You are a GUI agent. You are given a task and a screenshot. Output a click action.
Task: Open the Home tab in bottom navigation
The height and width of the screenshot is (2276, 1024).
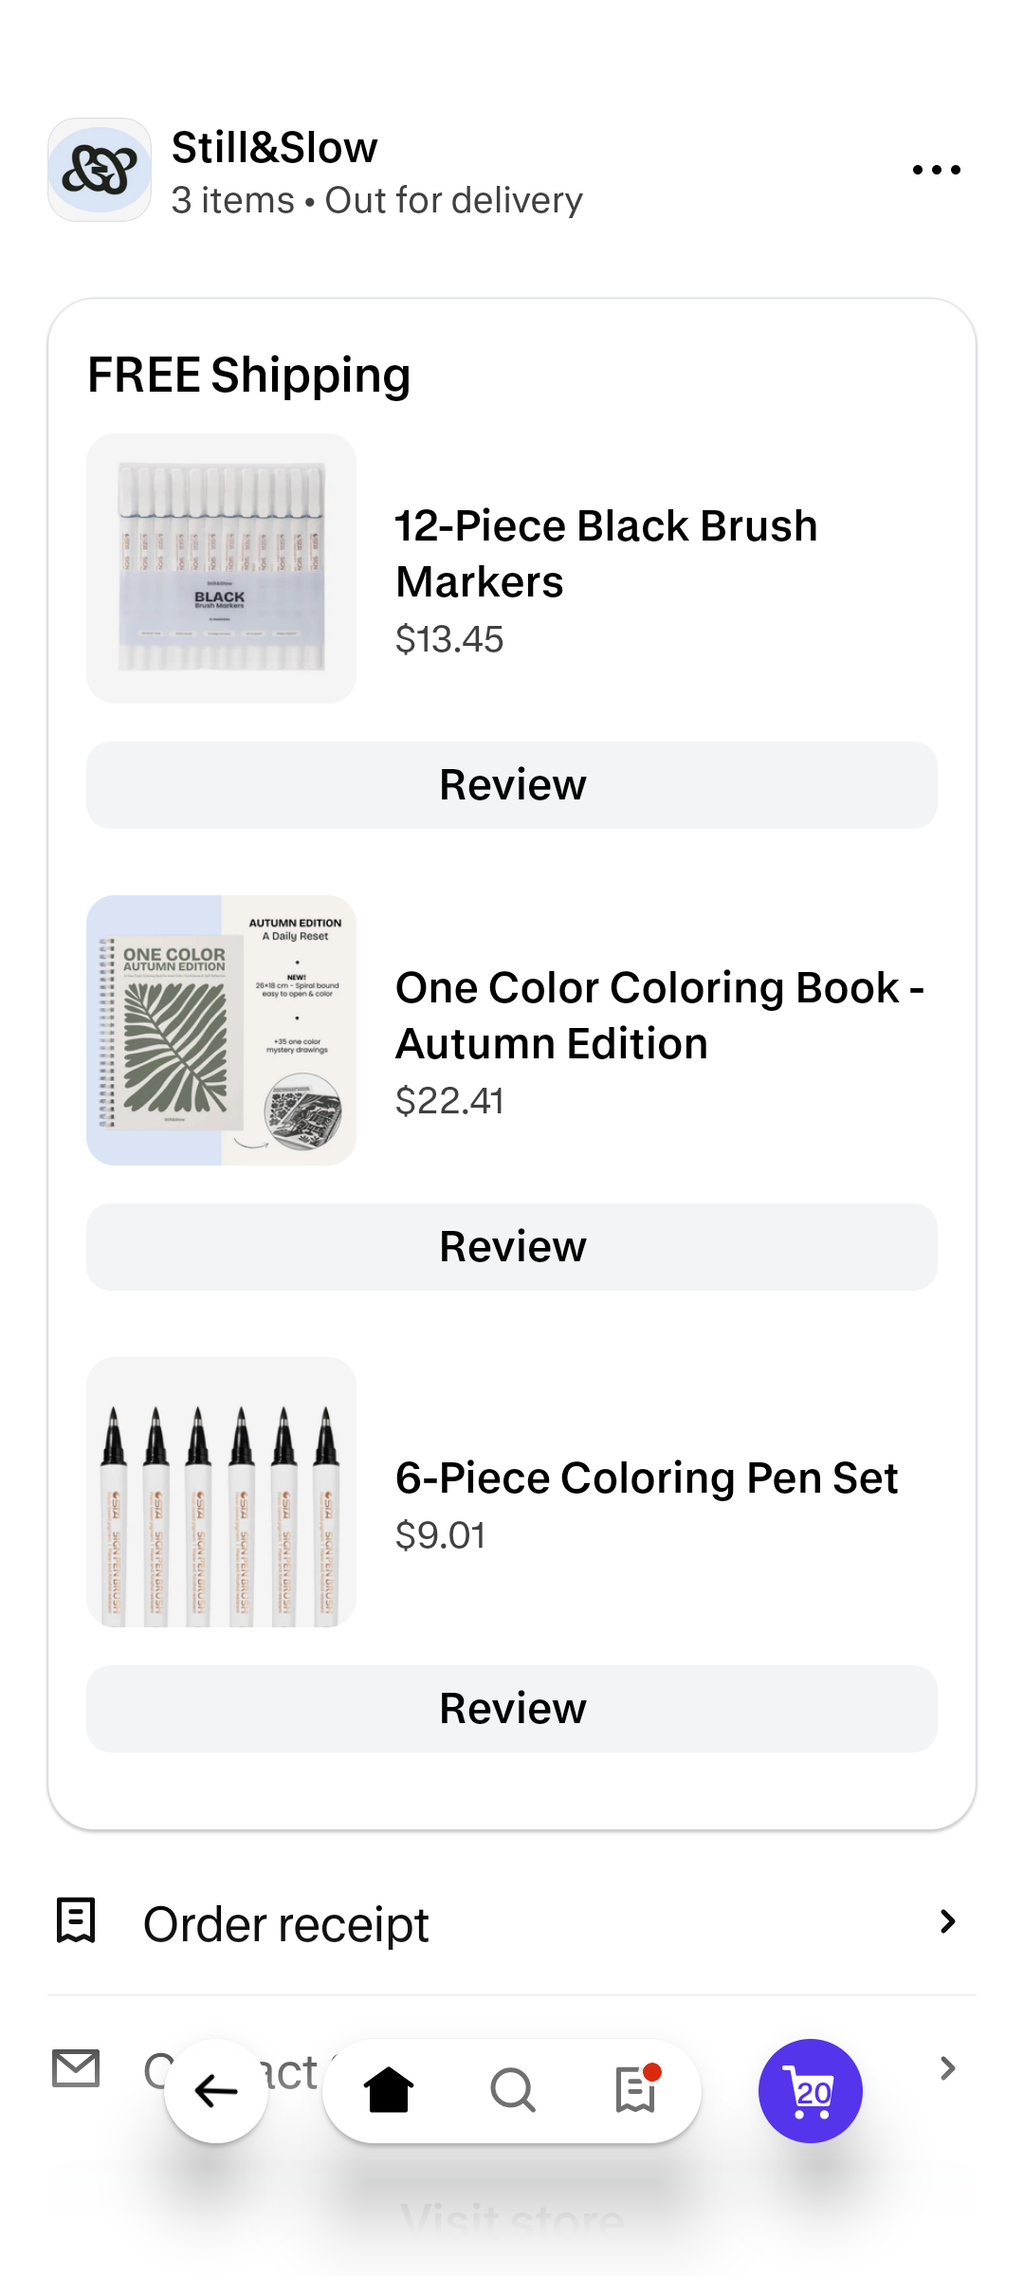[388, 2091]
